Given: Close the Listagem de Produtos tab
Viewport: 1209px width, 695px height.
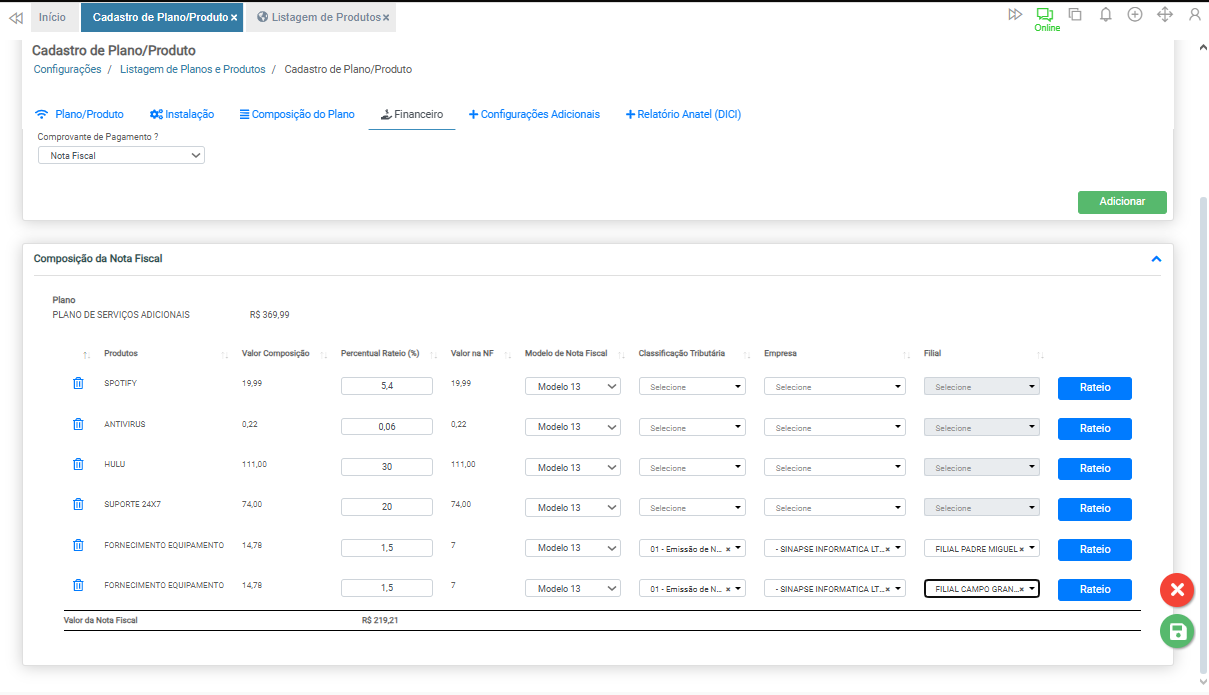Looking at the screenshot, I should [386, 18].
